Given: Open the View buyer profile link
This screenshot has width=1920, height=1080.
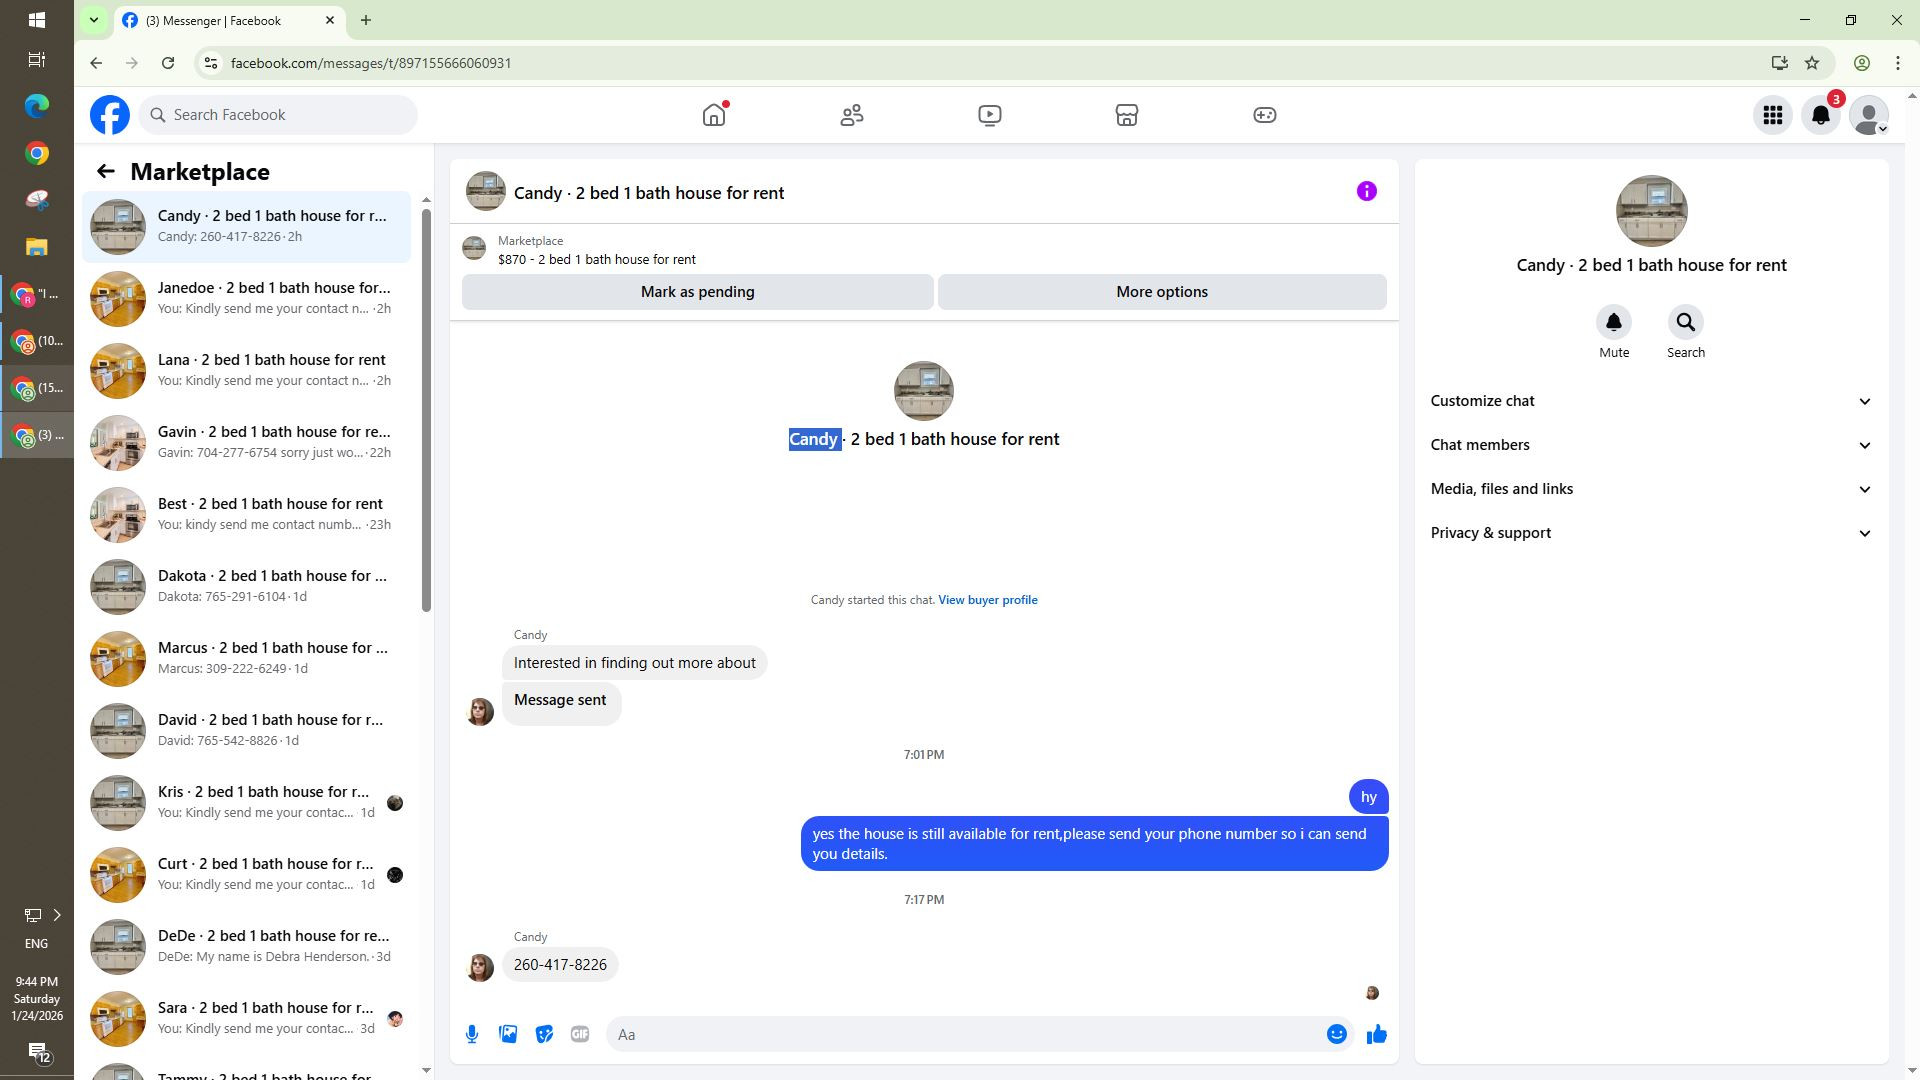Looking at the screenshot, I should click(x=987, y=600).
